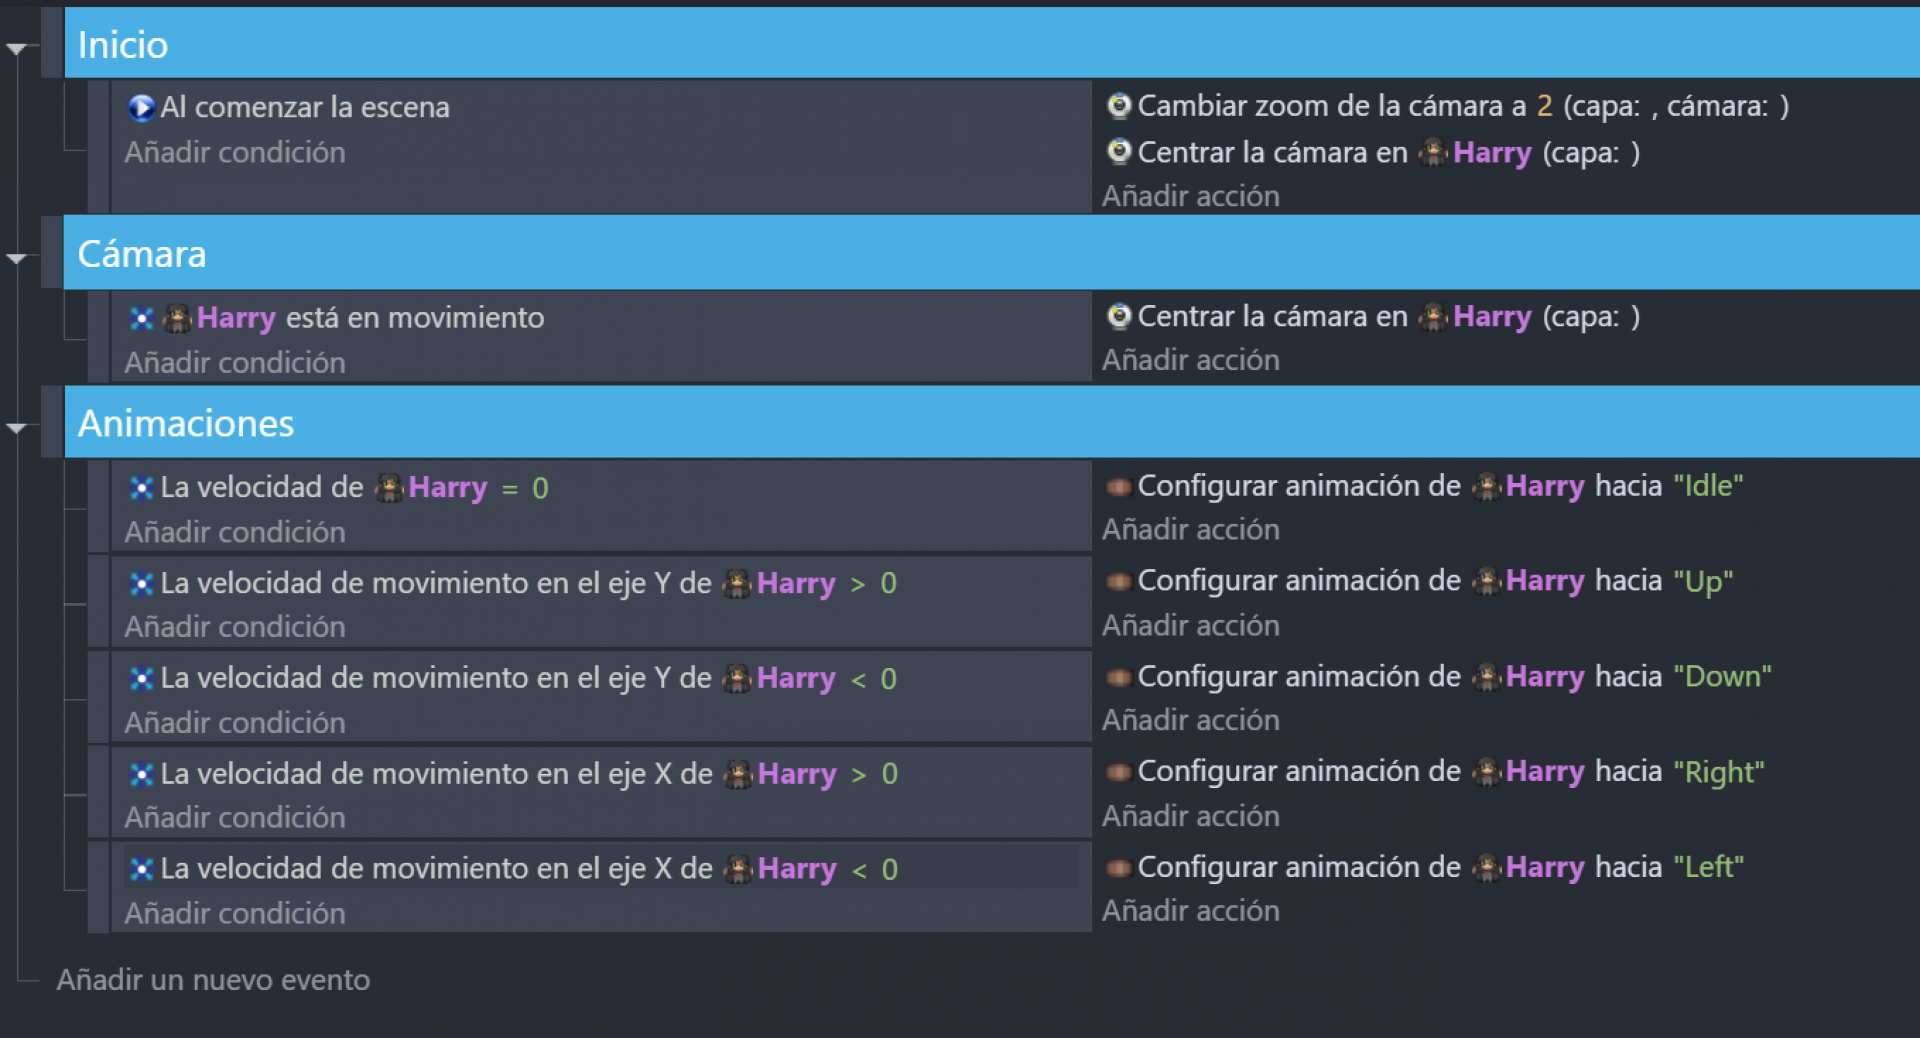Click the camera zoom action icon
Screen dimensions: 1920x1038
(x=1119, y=105)
